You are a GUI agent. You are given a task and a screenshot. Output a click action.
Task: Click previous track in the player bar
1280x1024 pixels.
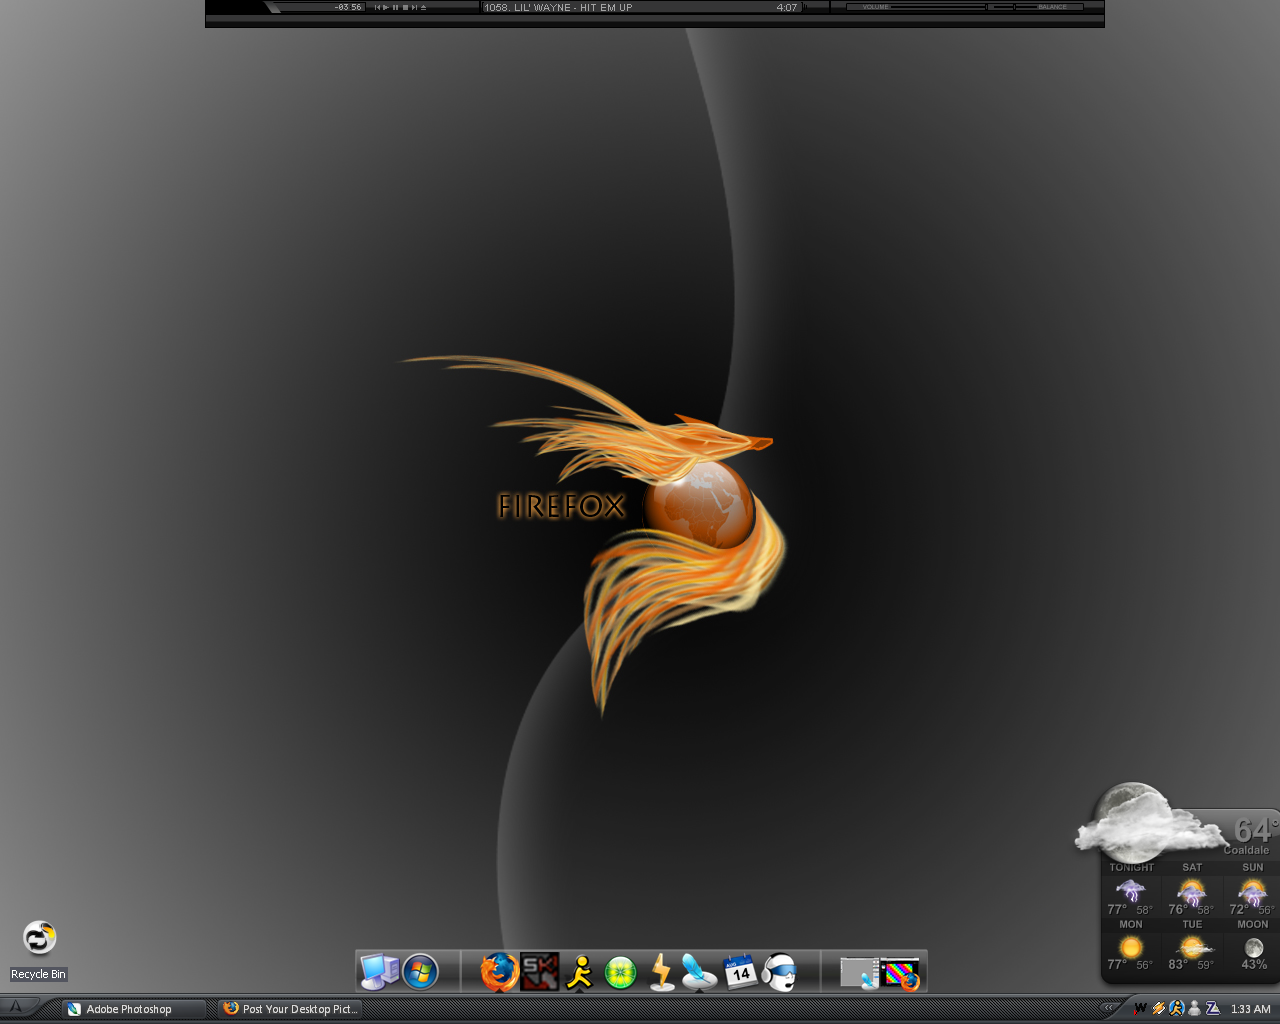(x=377, y=7)
